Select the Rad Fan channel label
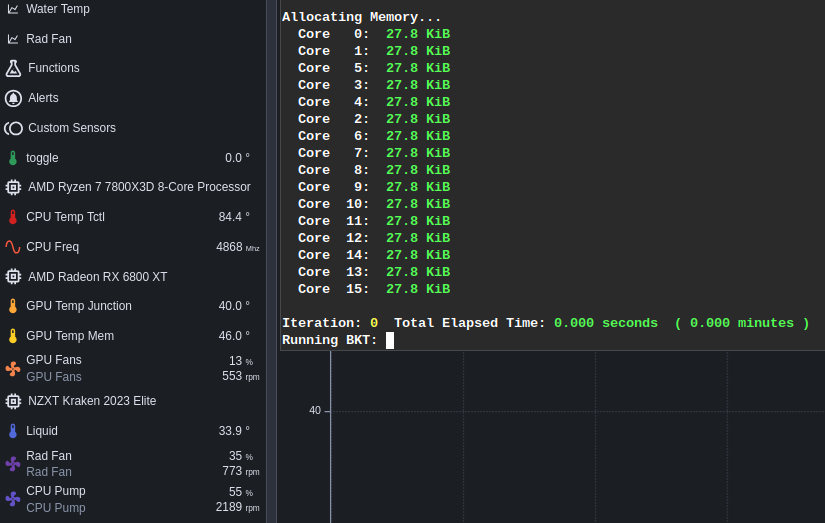Screen dimensions: 825x523 49,456
